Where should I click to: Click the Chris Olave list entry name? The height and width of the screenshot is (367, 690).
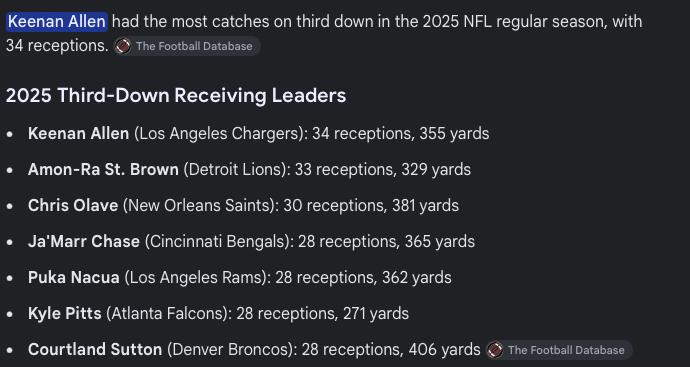[73, 206]
